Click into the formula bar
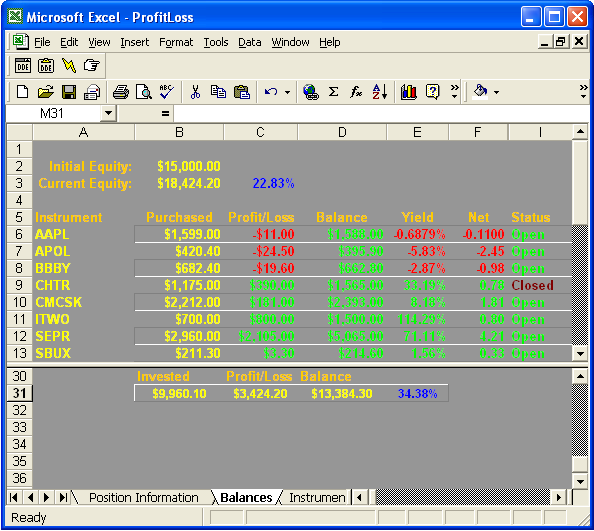This screenshot has height=531, width=594. click(x=381, y=113)
